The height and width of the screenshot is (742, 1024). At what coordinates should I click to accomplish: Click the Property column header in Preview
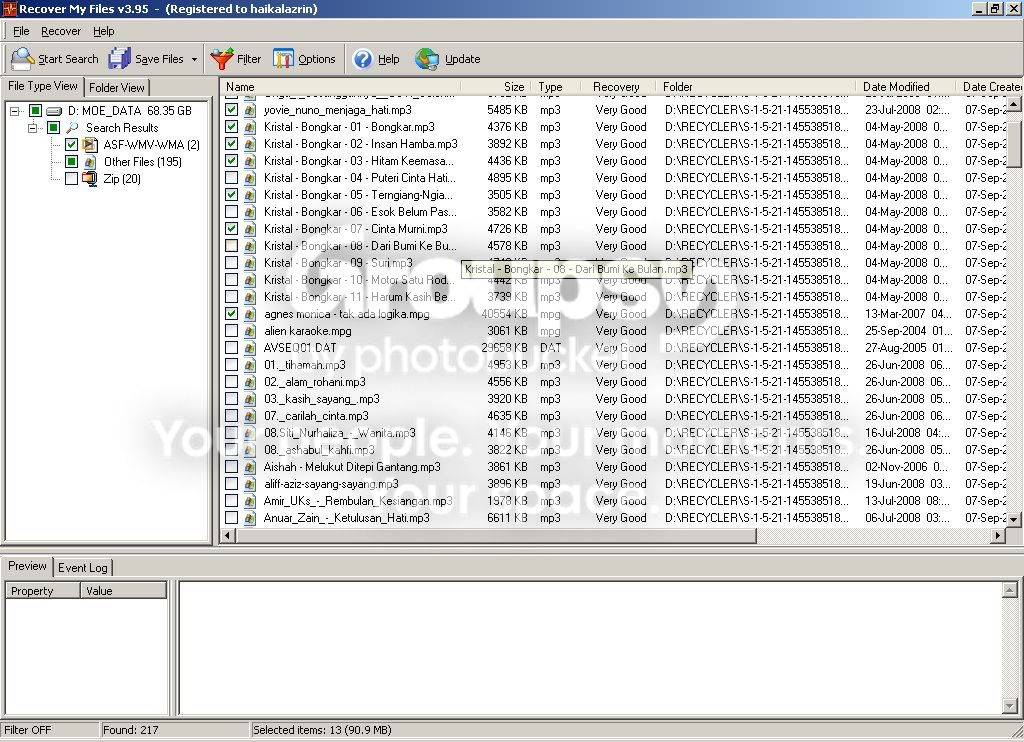tap(43, 591)
